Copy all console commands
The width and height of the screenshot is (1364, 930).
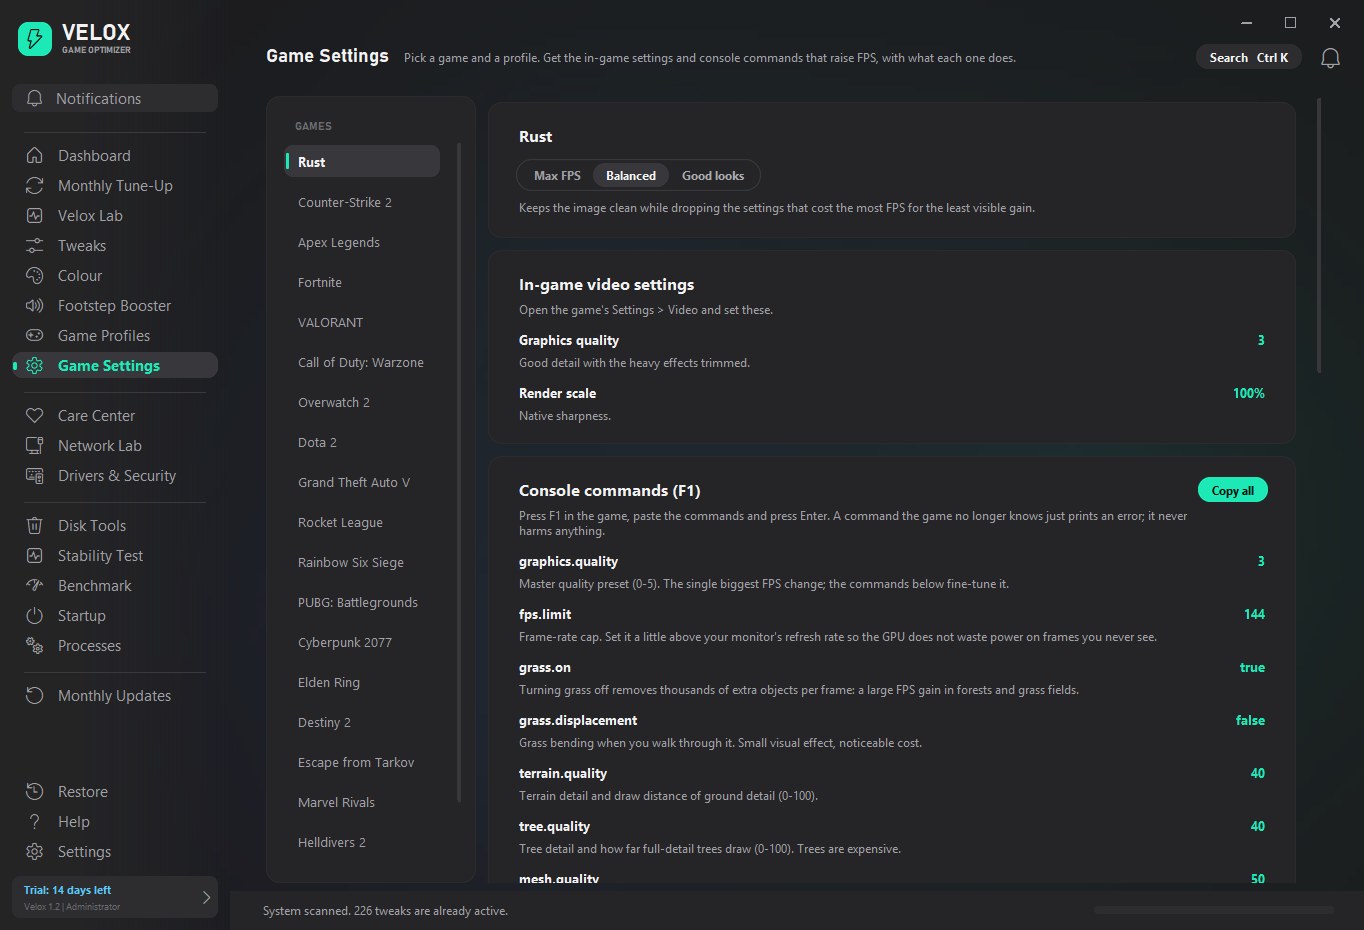[x=1233, y=490]
